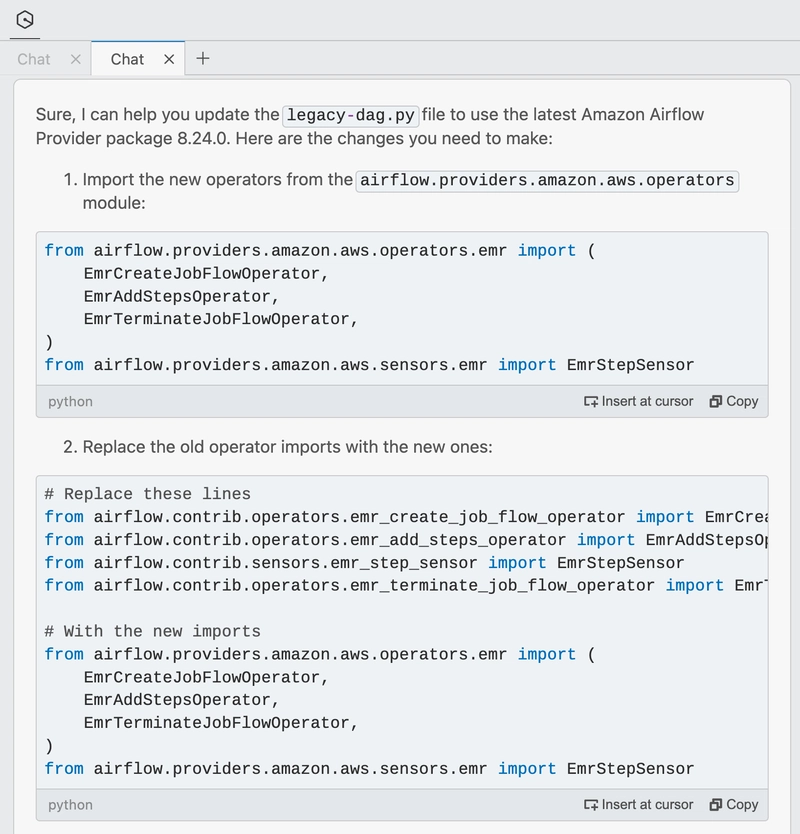Insert second code block at cursor
Image resolution: width=800 pixels, height=834 pixels.
coord(638,805)
